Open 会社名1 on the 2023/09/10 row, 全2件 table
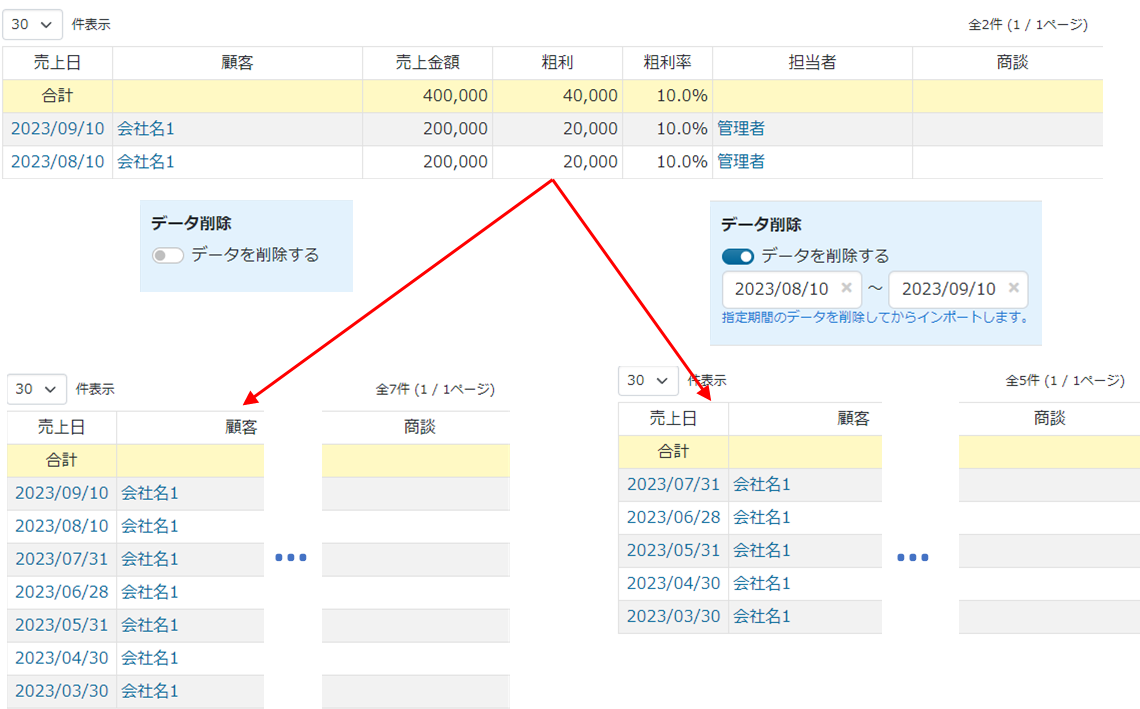Image resolution: width=1140 pixels, height=709 pixels. (146, 129)
